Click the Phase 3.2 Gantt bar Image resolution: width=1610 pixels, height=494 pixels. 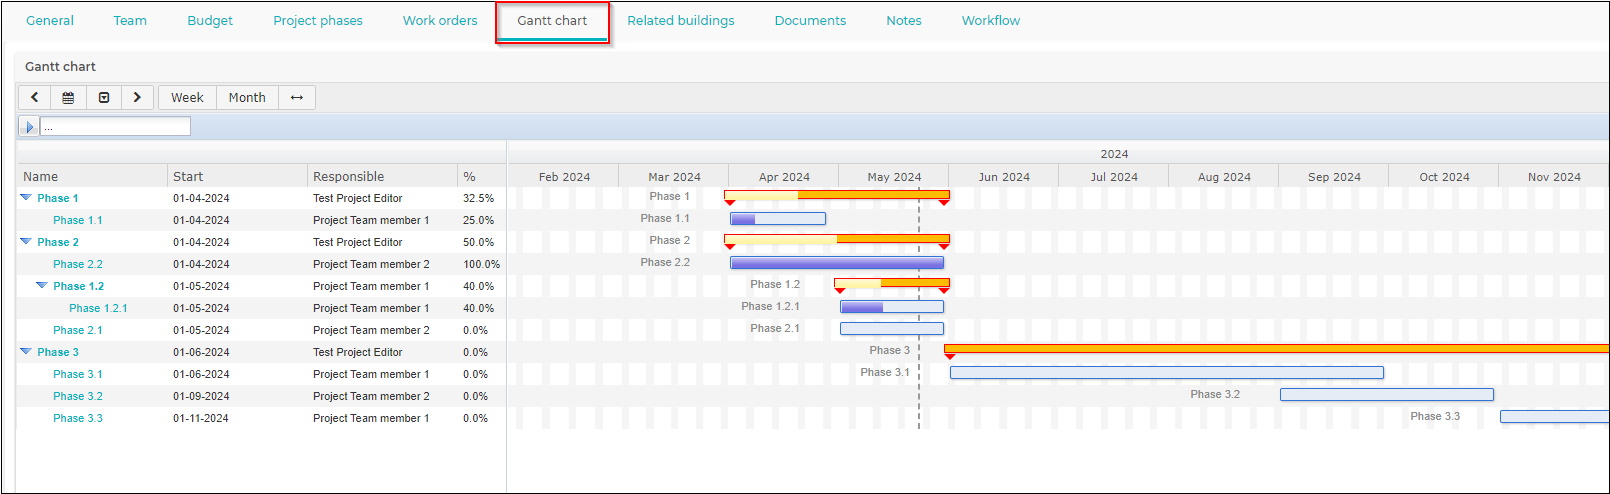coord(1387,395)
